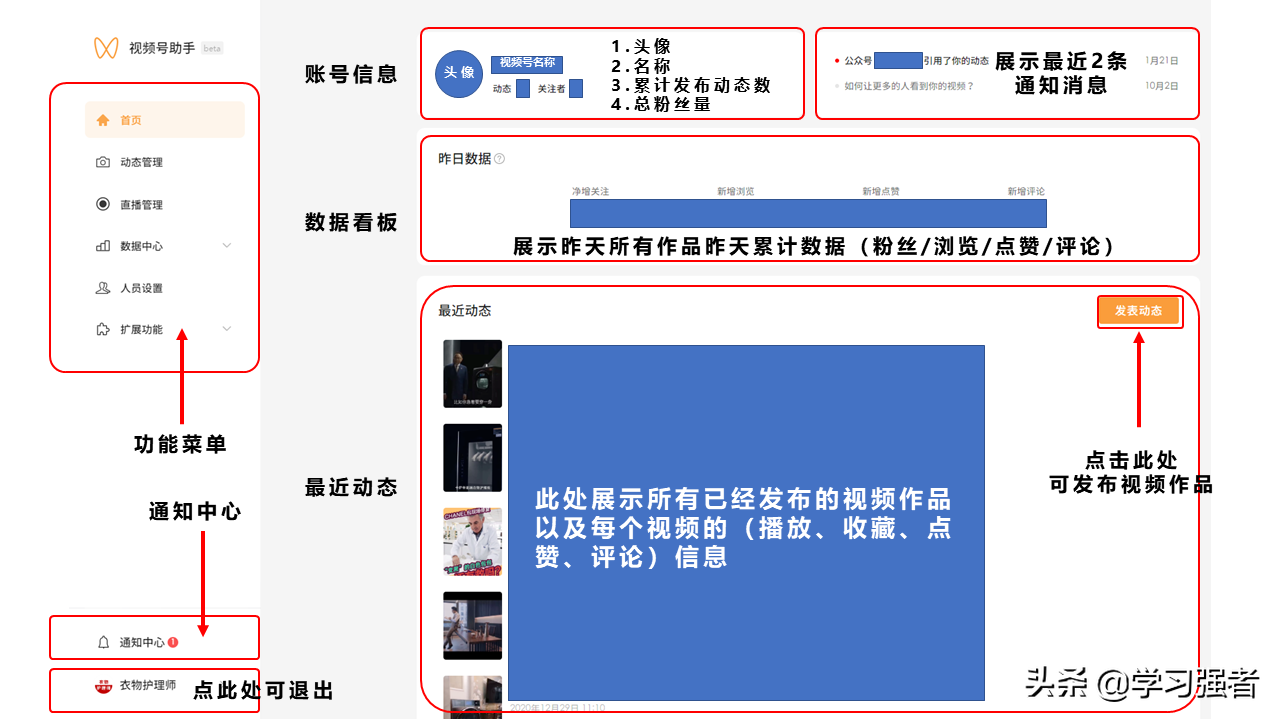
Task: Click the 头像 avatar circle
Action: click(458, 74)
